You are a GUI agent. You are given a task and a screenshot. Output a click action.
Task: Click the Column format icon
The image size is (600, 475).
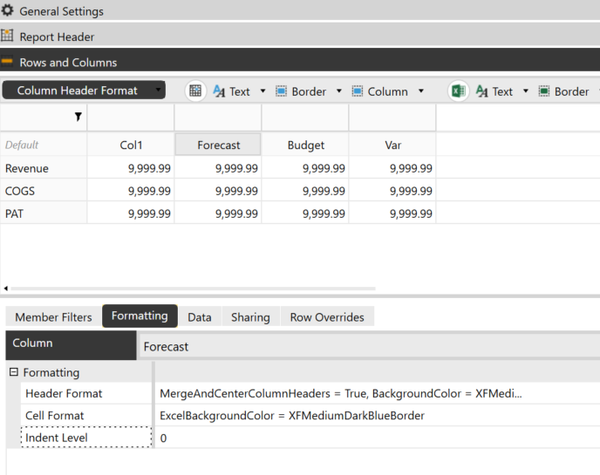[356, 91]
